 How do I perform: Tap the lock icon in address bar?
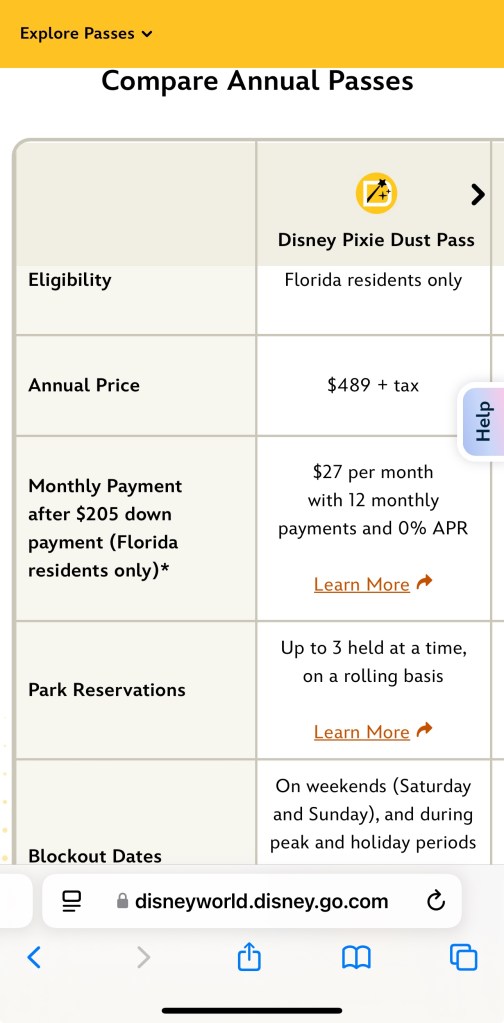(x=122, y=902)
